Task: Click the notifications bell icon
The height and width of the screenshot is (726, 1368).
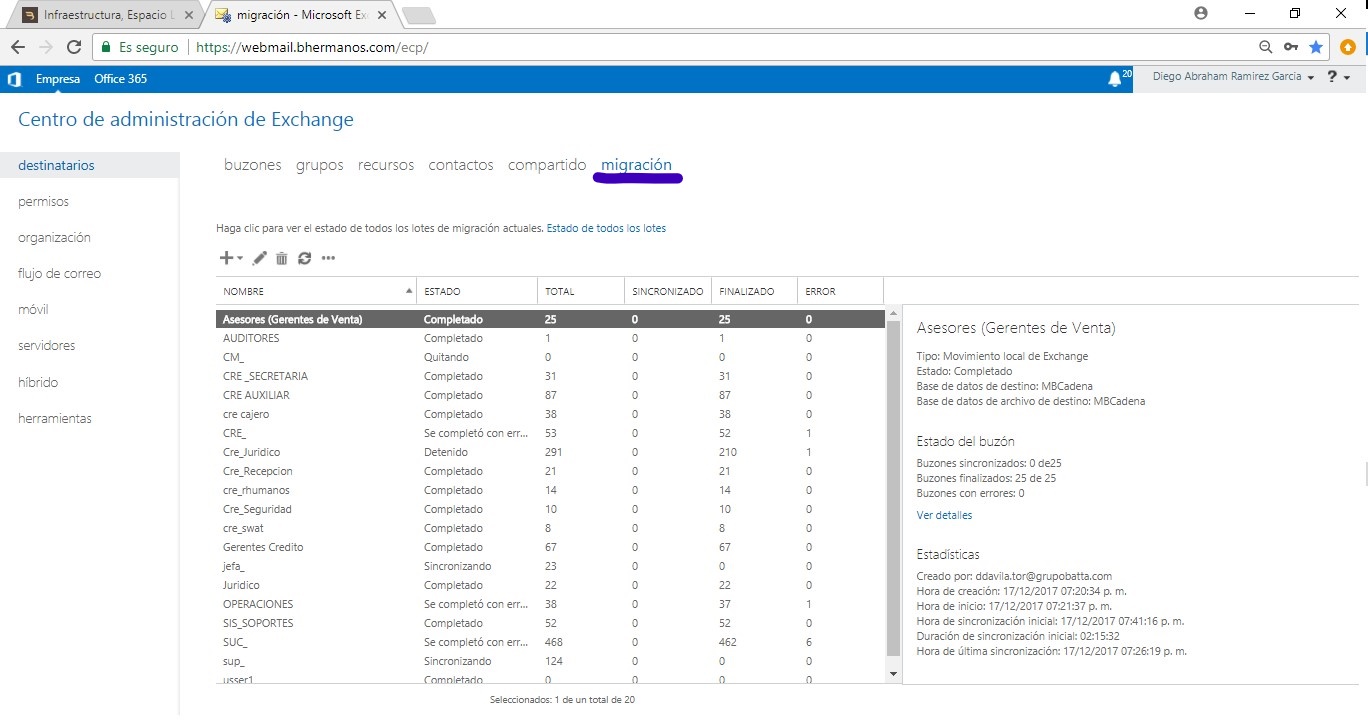Action: pos(1115,79)
